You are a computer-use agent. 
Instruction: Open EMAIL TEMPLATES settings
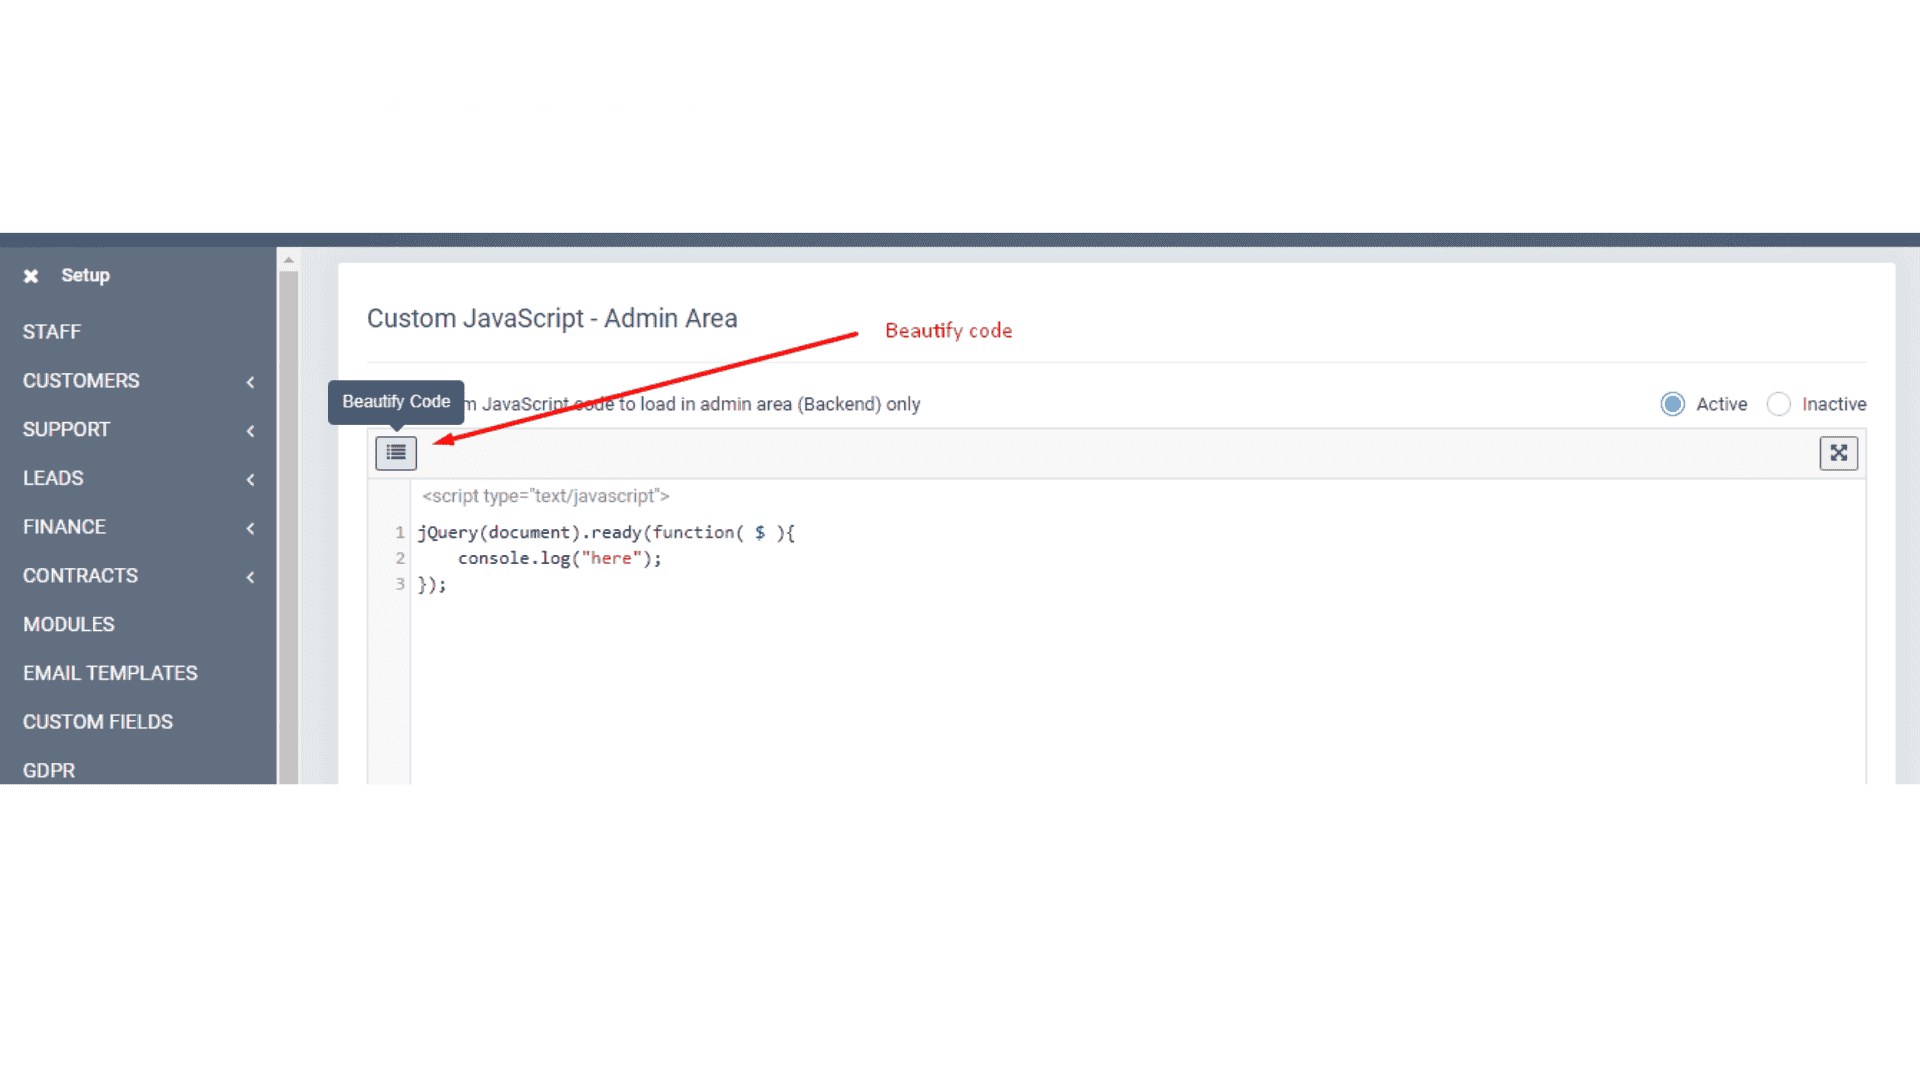110,673
